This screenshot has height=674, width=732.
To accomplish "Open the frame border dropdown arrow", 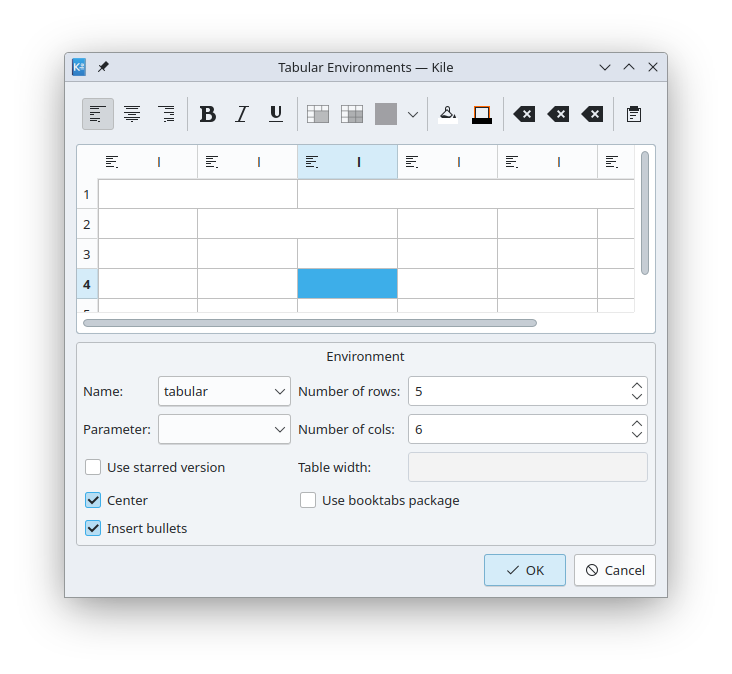I will coord(413,114).
